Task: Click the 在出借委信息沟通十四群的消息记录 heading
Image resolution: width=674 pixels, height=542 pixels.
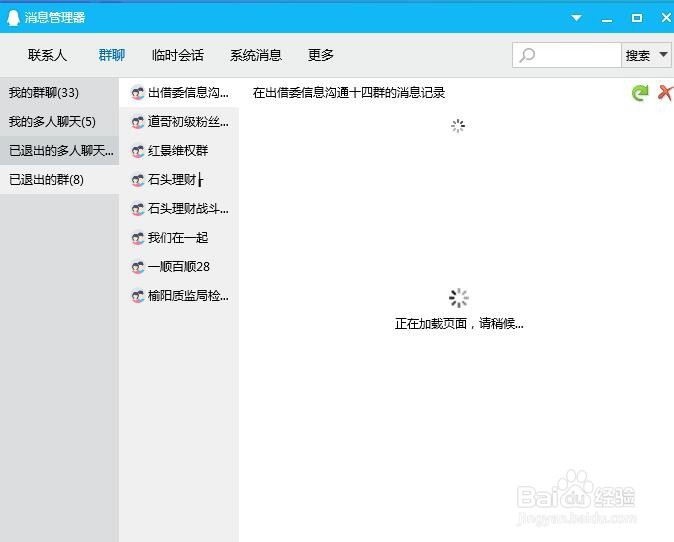Action: 349,93
